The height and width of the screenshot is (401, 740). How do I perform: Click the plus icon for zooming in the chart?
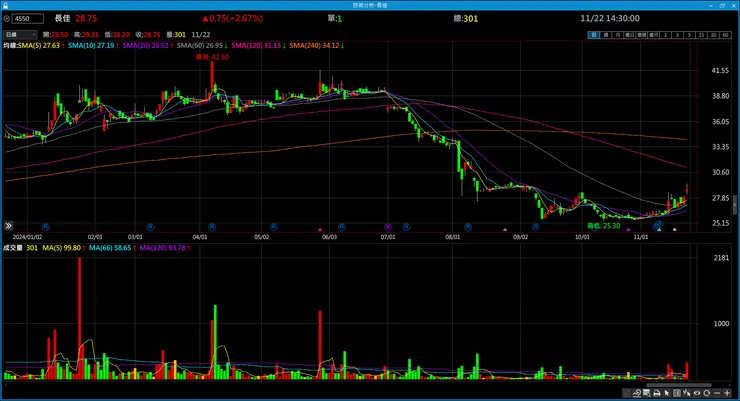coord(727,393)
